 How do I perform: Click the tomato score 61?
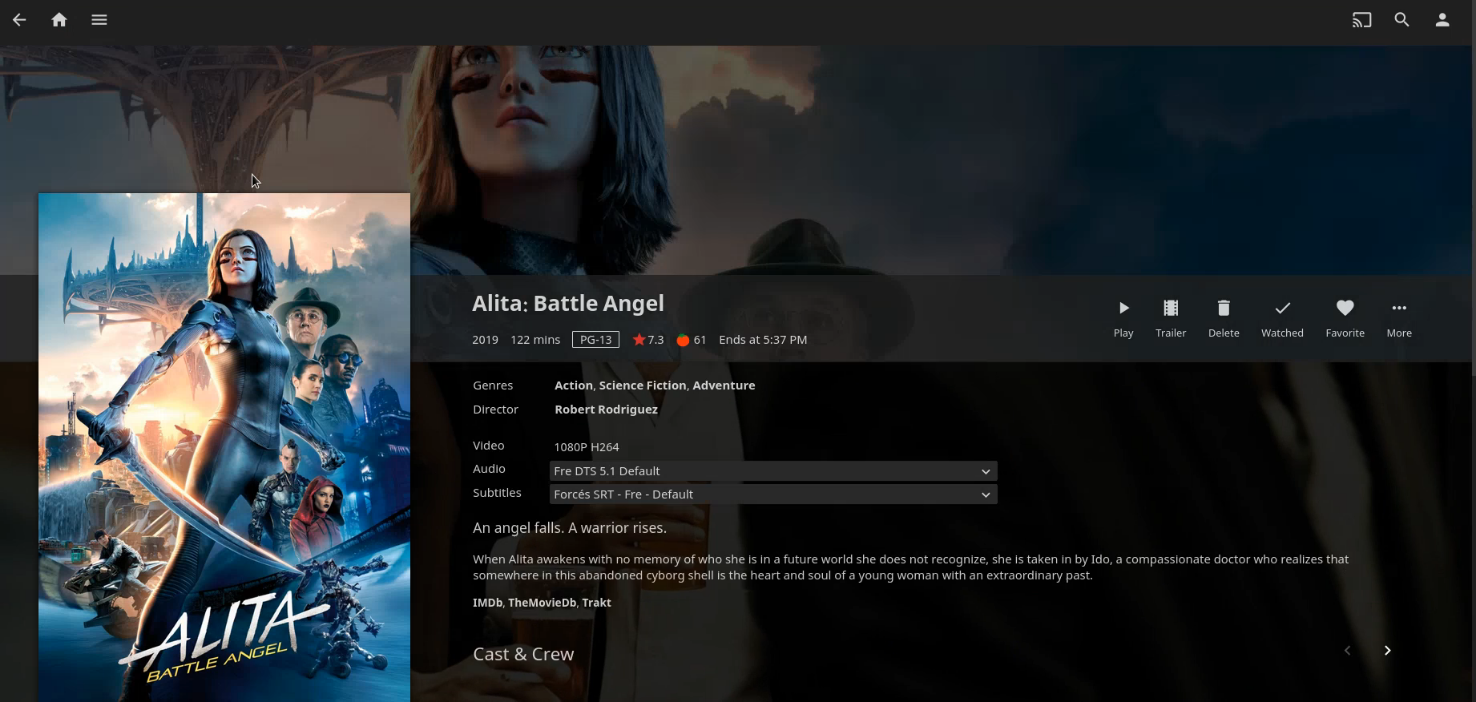coord(691,340)
